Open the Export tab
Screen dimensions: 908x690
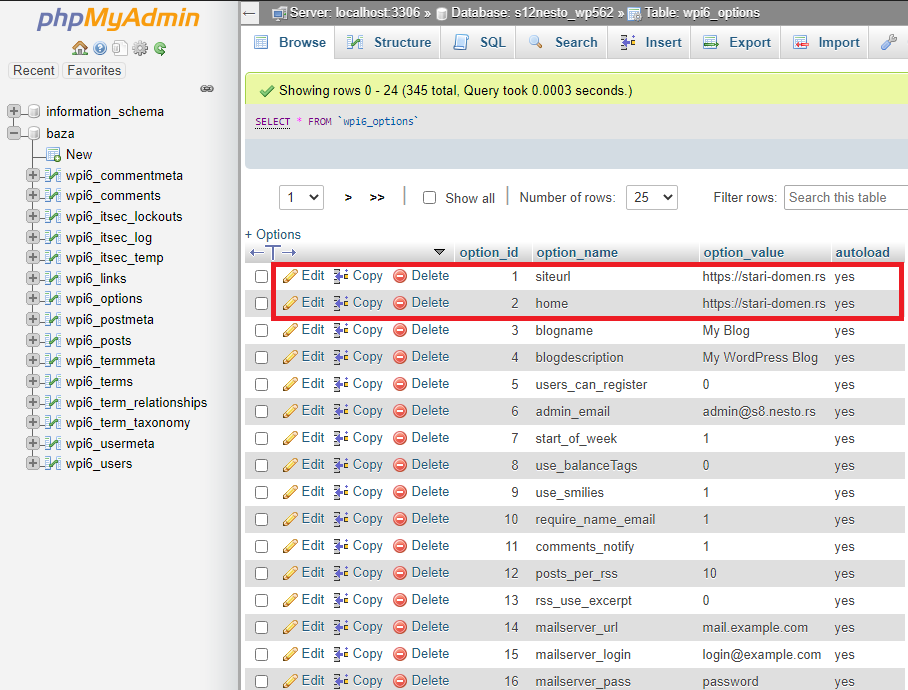pos(736,42)
